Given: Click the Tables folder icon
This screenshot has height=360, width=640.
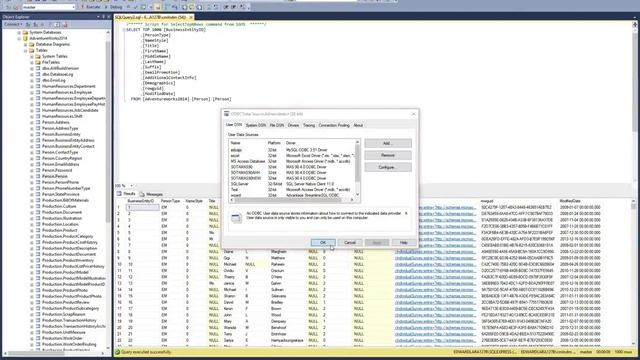Looking at the screenshot, I should point(32,50).
